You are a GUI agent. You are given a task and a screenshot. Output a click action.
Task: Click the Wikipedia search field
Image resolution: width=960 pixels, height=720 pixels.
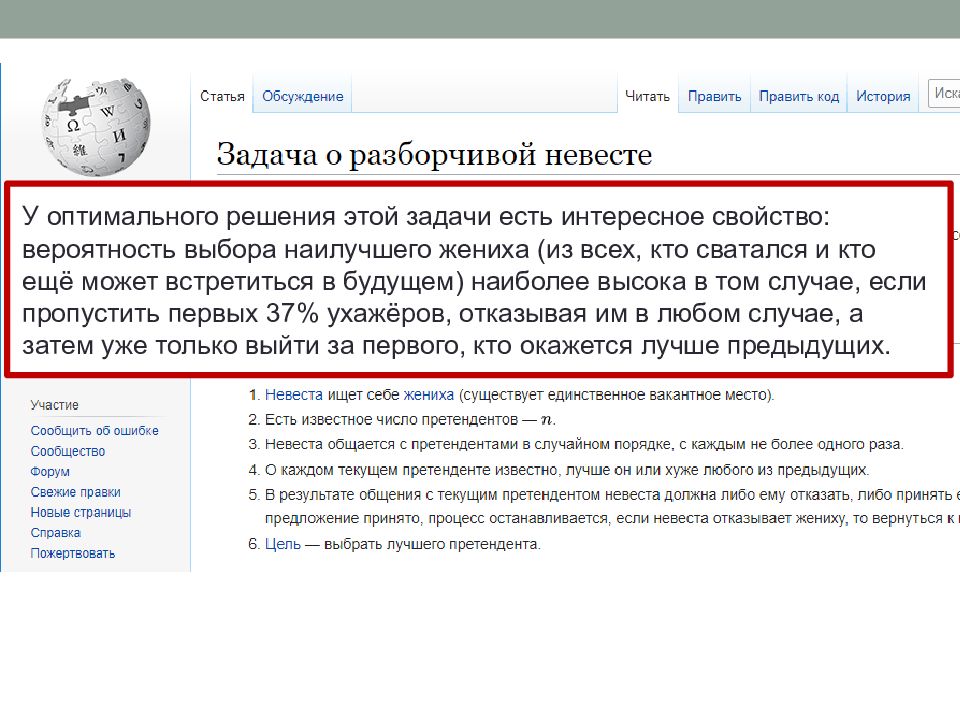[944, 93]
